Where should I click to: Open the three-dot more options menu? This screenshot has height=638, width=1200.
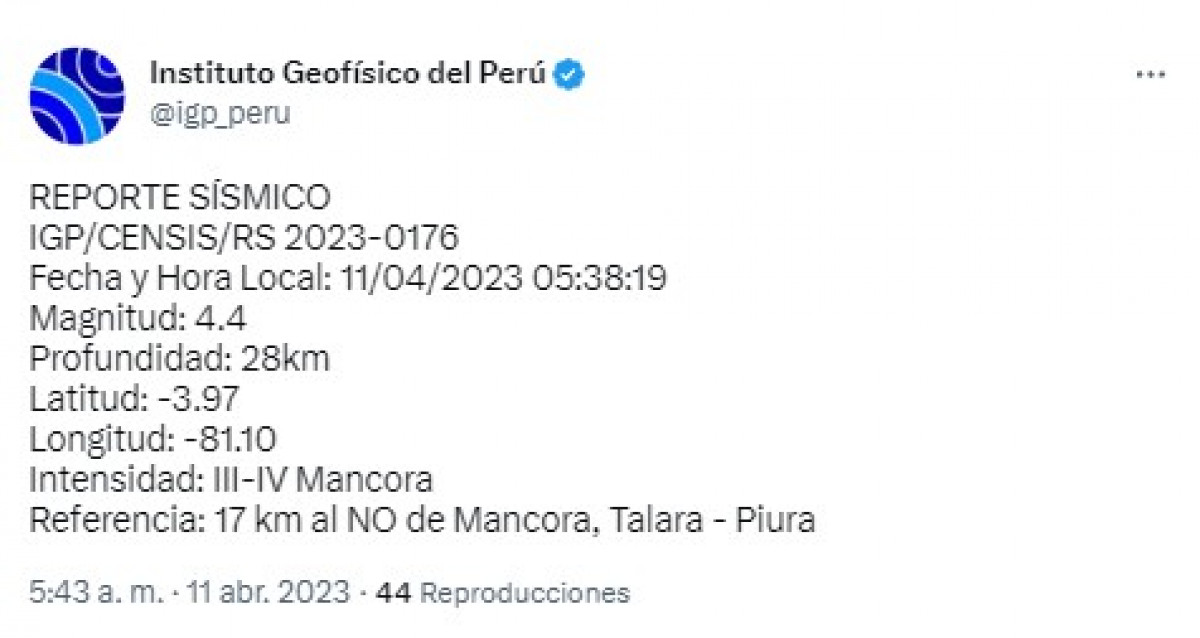pyautogui.click(x=1150, y=76)
